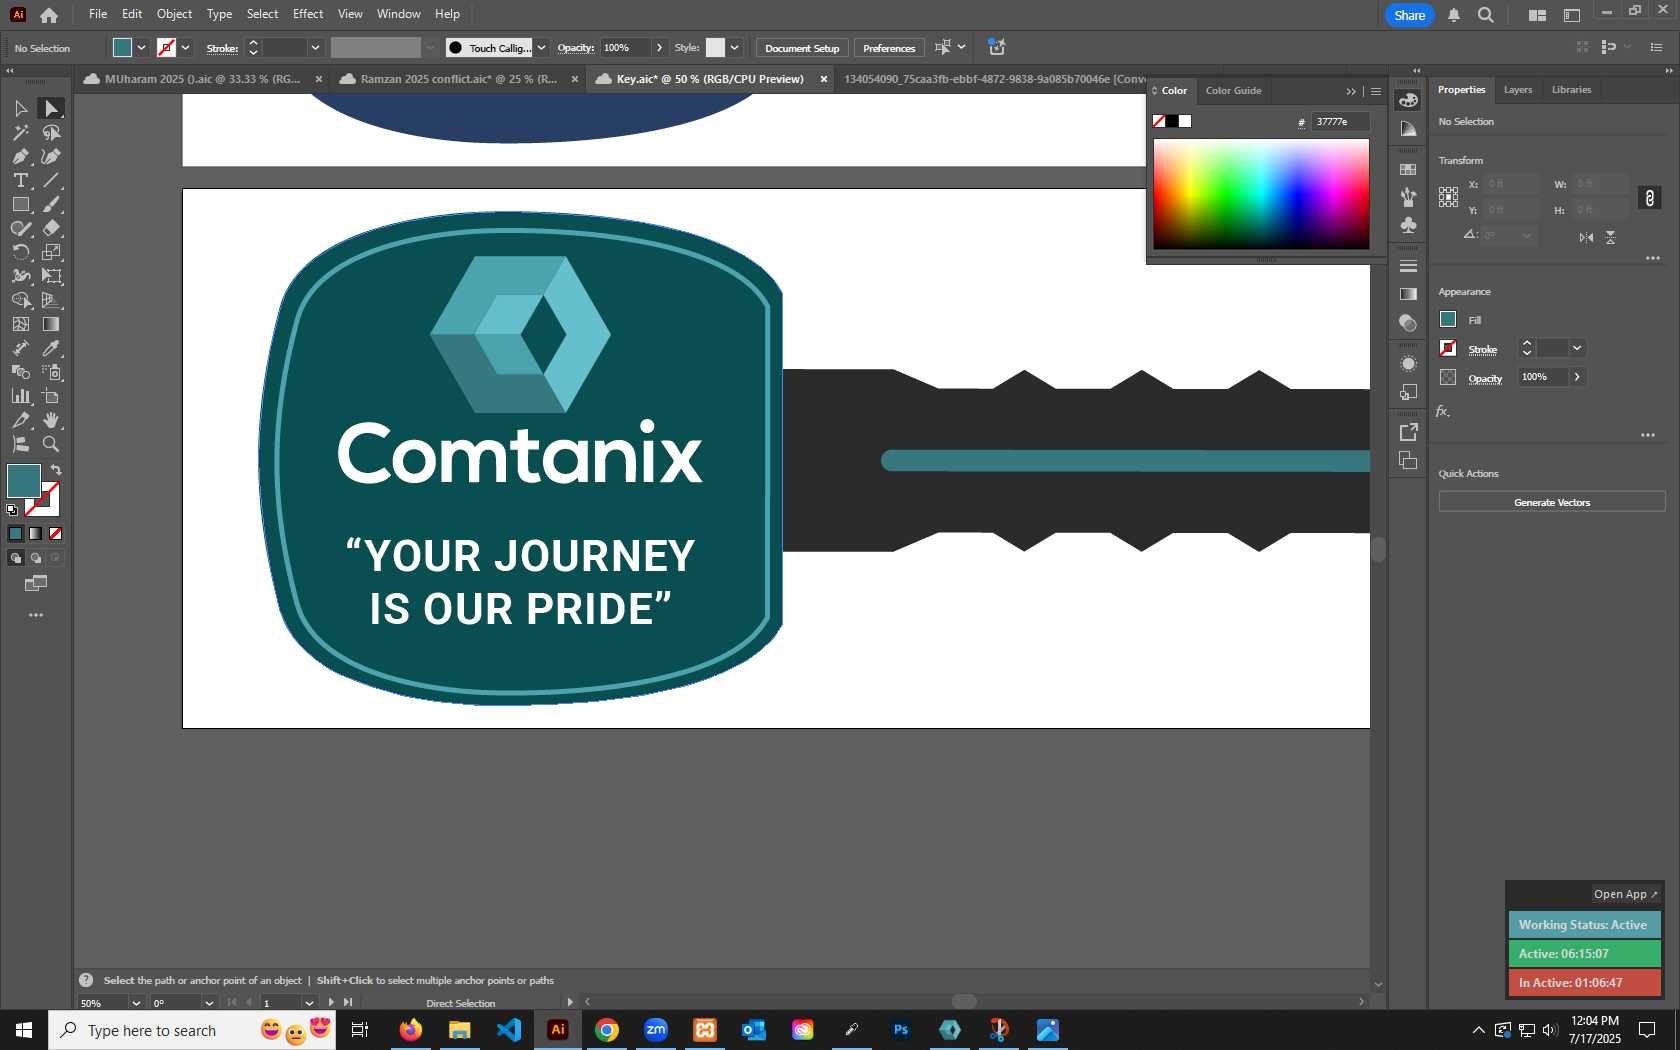This screenshot has width=1680, height=1050.
Task: Select the Hand tool
Action: tap(51, 420)
